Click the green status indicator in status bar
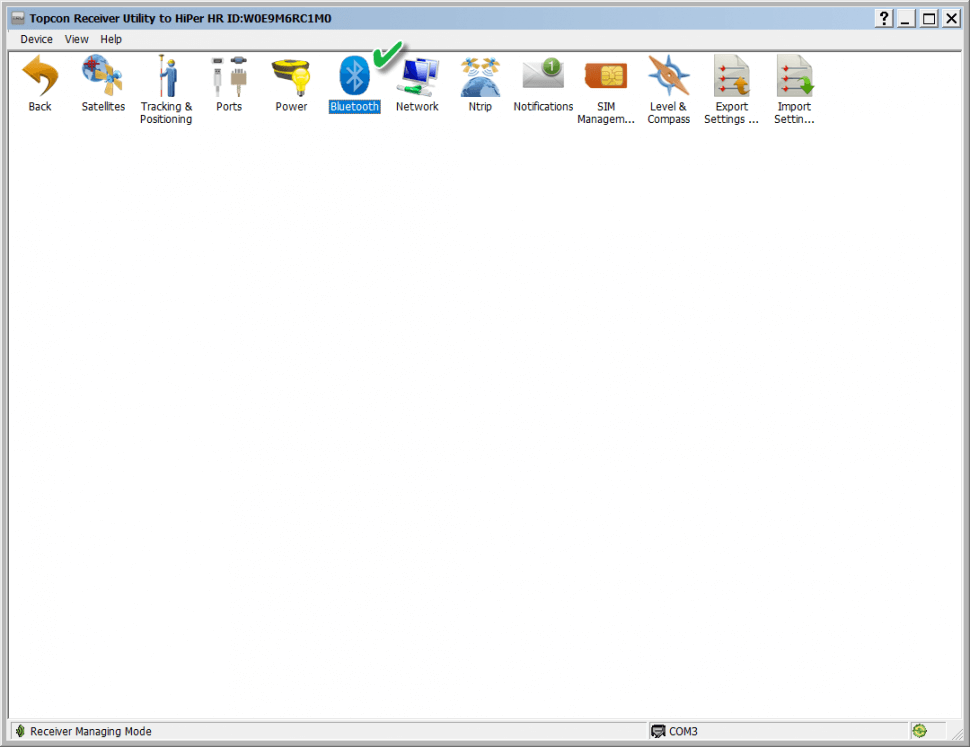Screen dimensions: 970x747 919,731
